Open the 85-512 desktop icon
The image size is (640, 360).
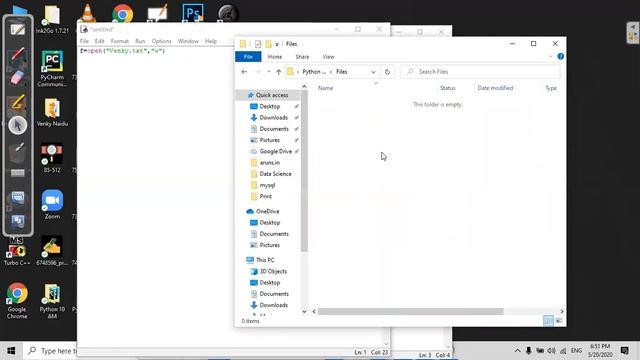click(x=52, y=158)
